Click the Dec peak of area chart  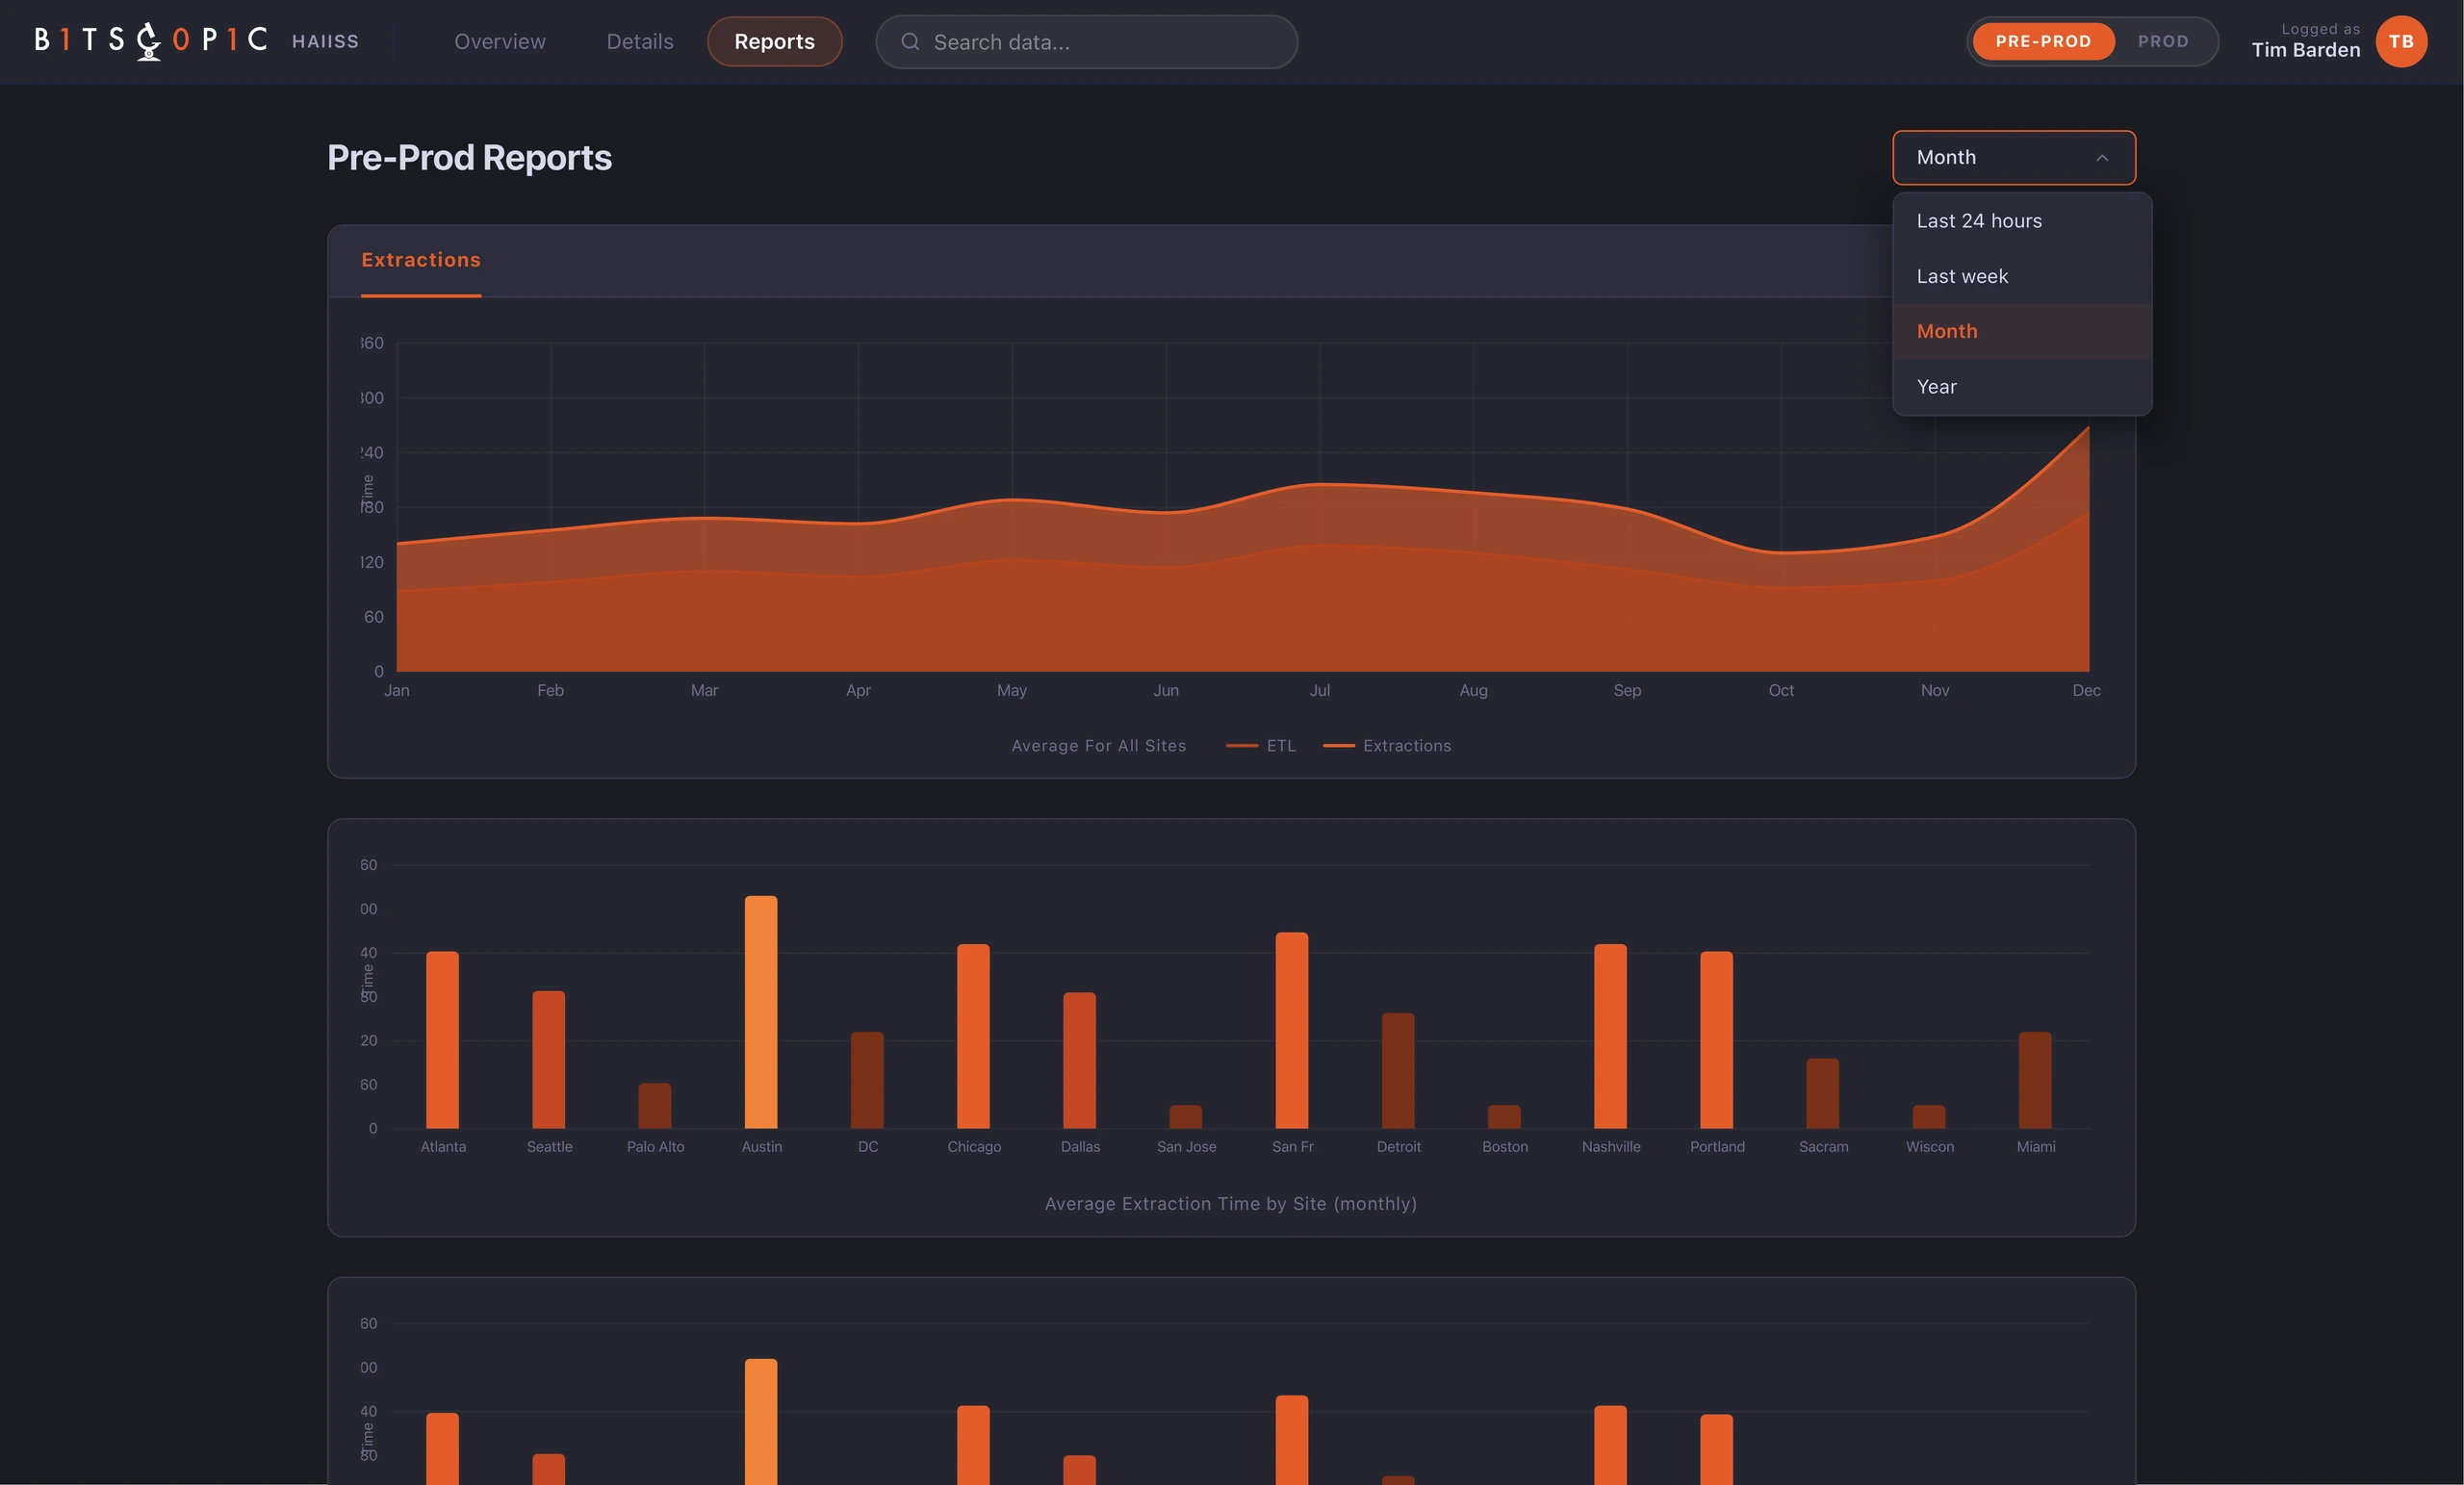pos(2087,428)
